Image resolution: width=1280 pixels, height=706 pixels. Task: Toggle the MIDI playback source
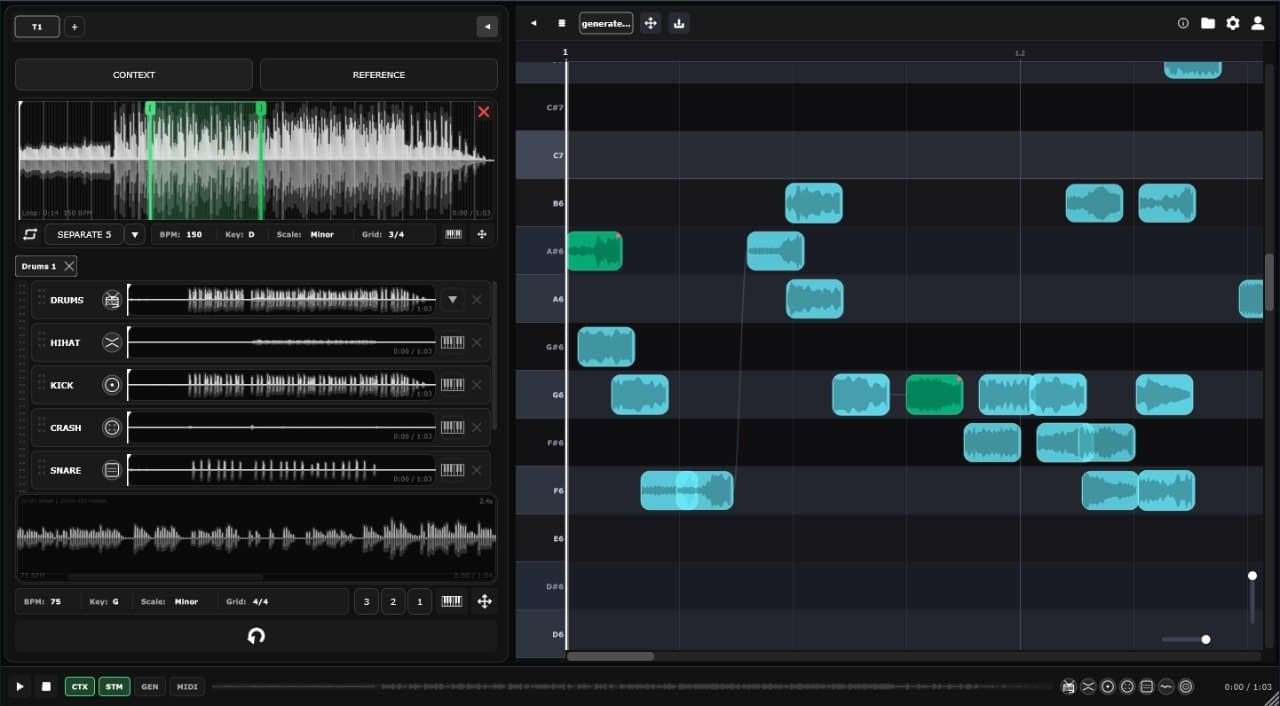pos(187,686)
